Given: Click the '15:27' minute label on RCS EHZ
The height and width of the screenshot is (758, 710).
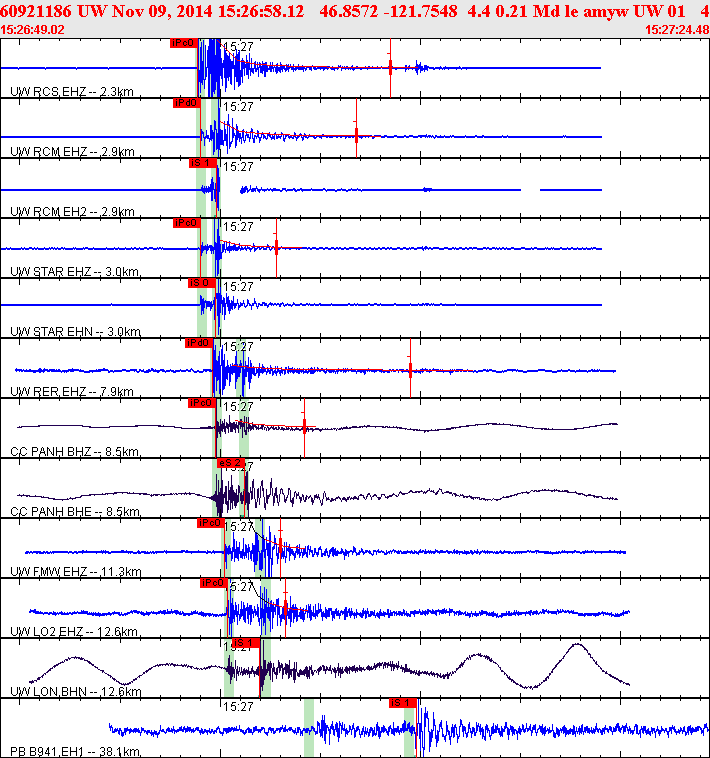Looking at the screenshot, I should [x=238, y=47].
